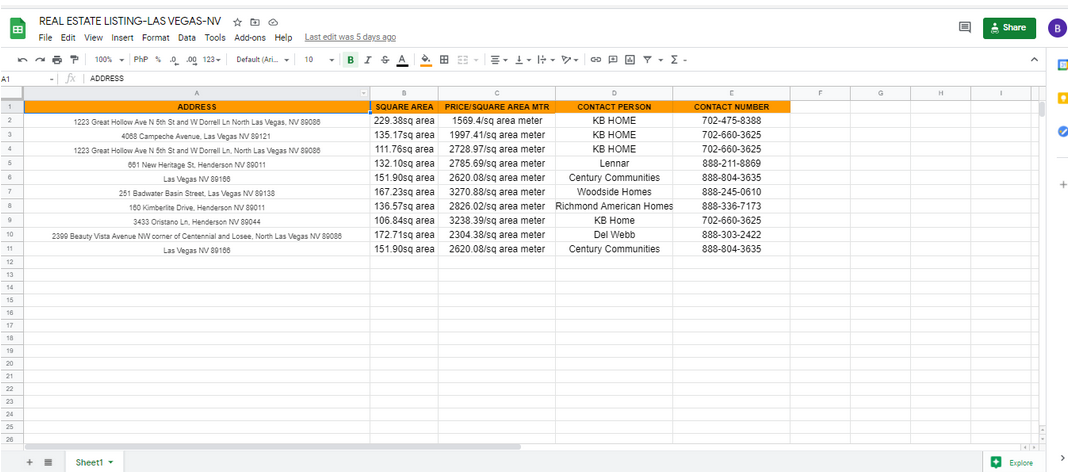This screenshot has height=472, width=1068.
Task: Print the spreadsheet
Action: (x=57, y=60)
